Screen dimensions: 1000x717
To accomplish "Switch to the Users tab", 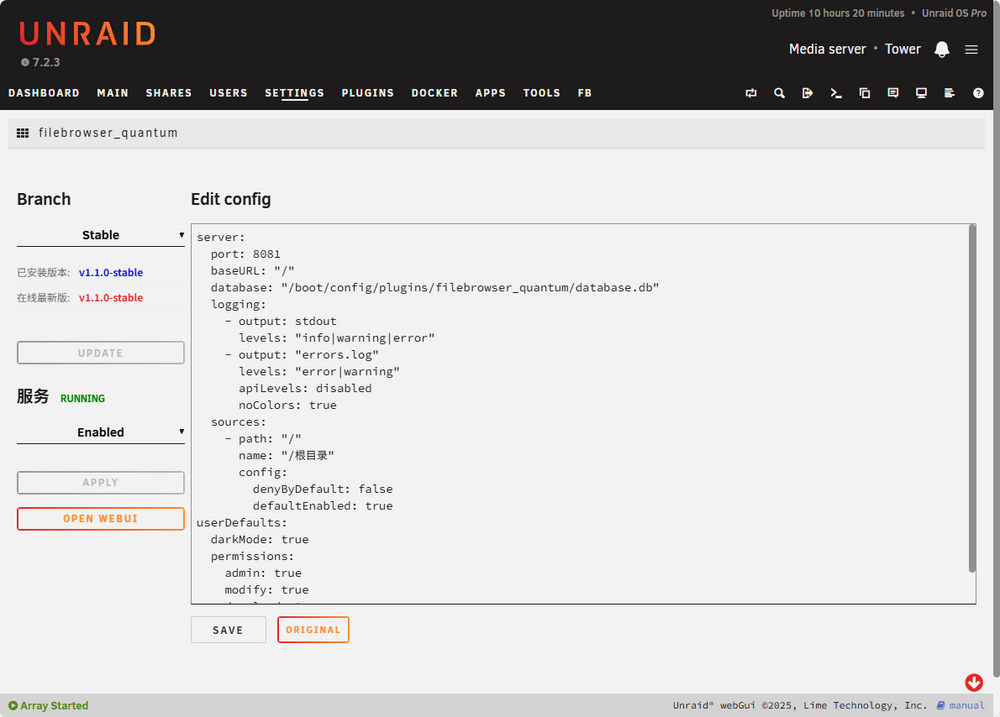I will tap(228, 93).
